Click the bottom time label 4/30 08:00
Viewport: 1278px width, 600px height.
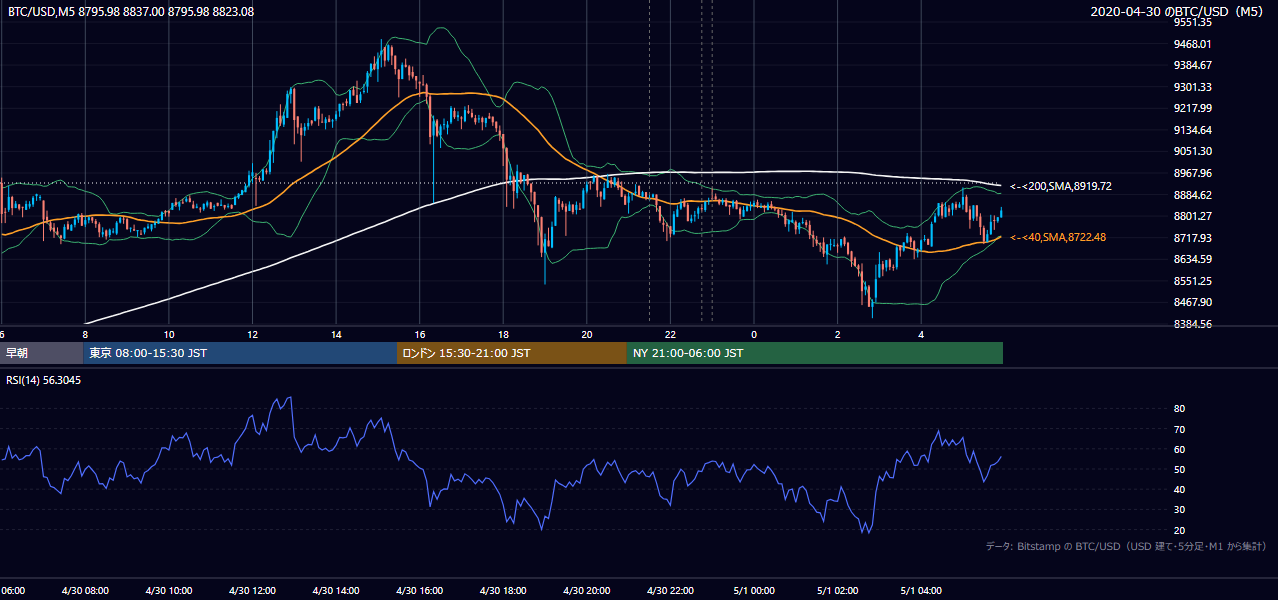click(x=85, y=590)
